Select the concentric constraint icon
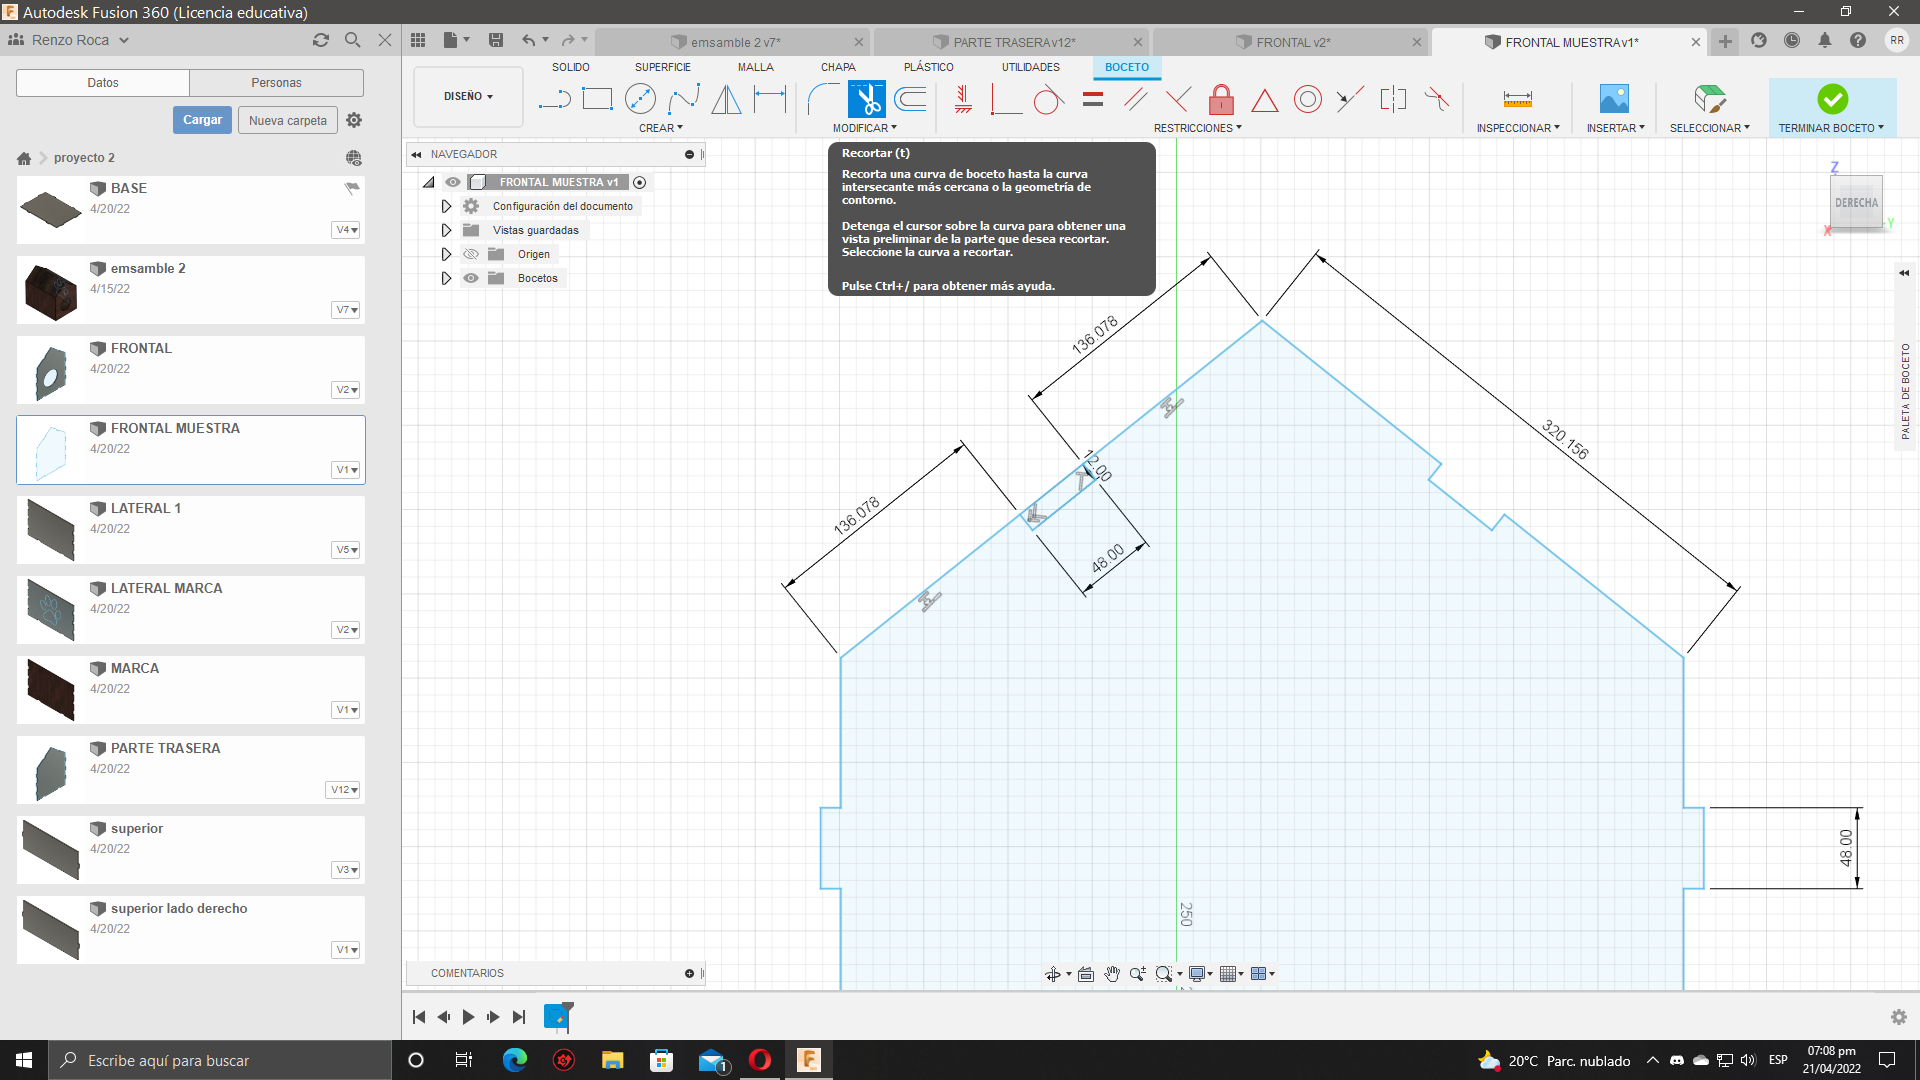1920x1080 pixels. point(1307,99)
